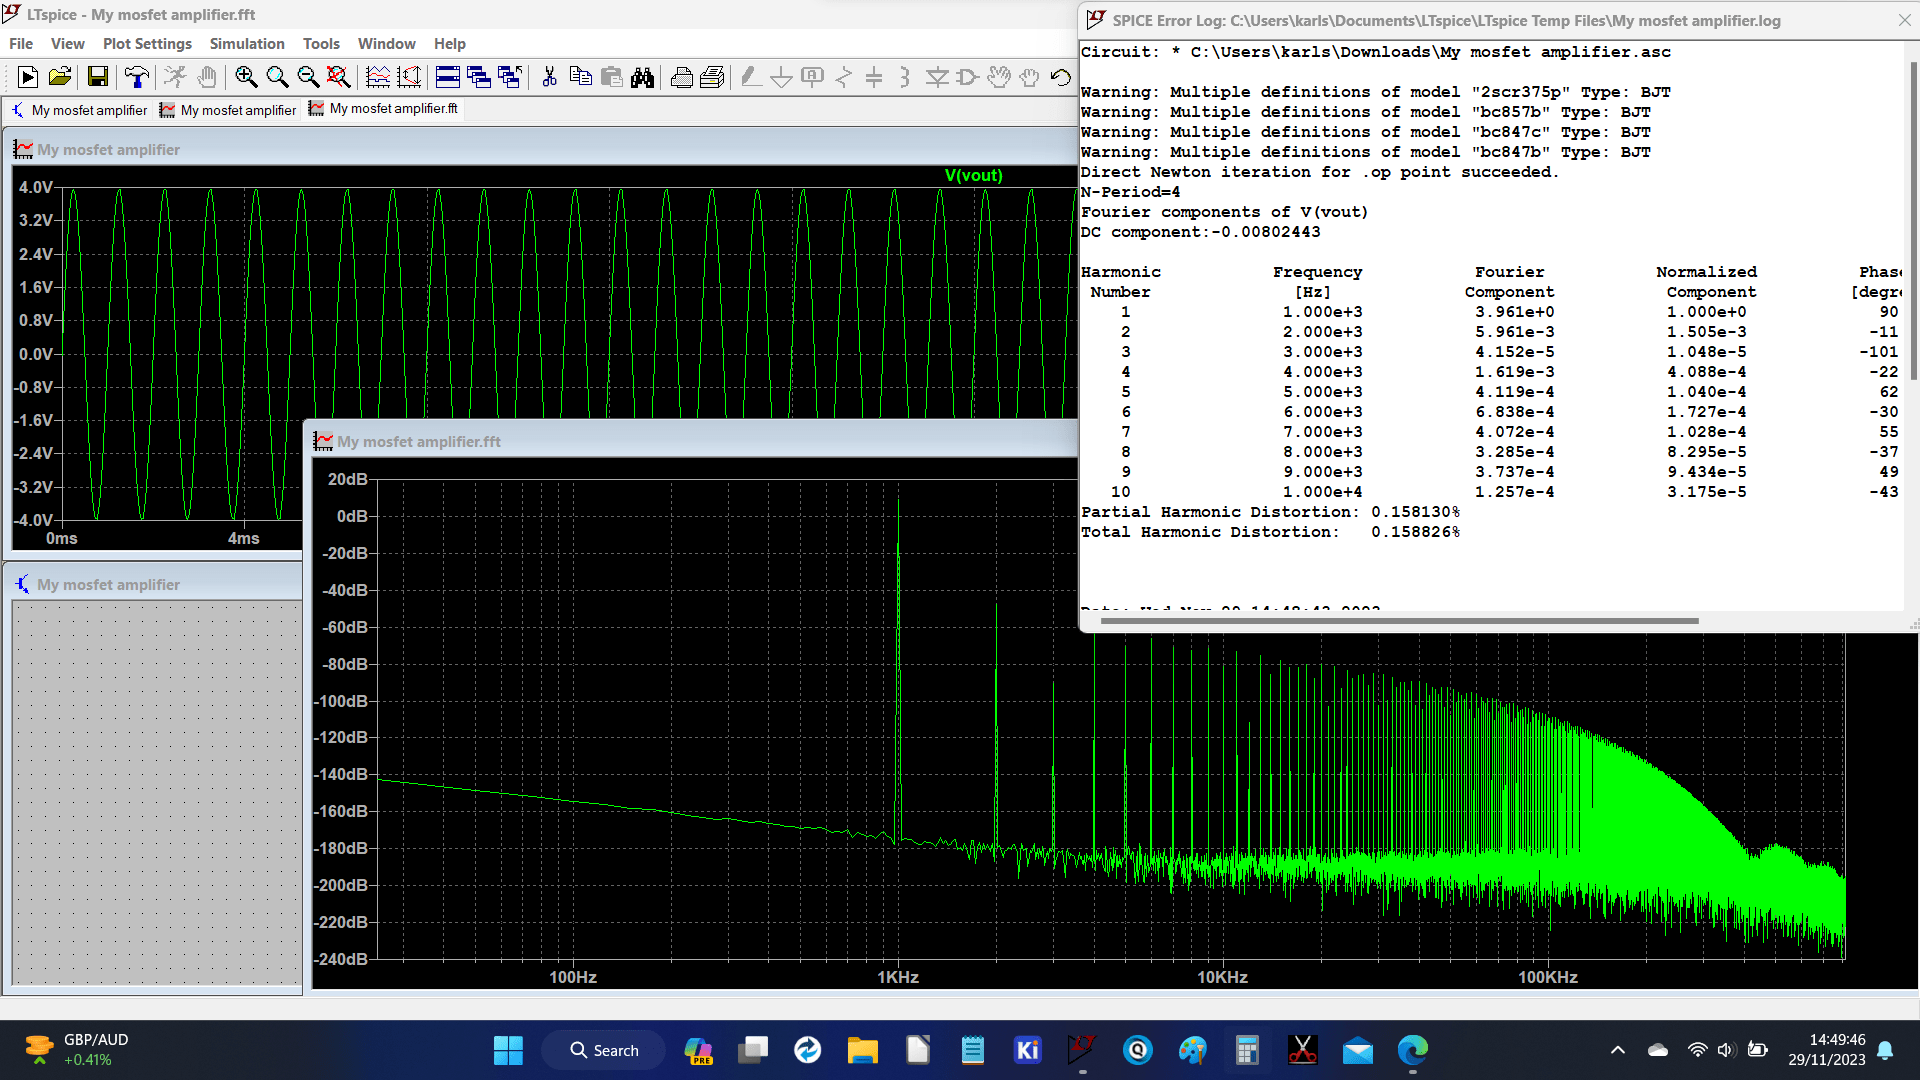Viewport: 1920px width, 1080px height.
Task: Click the Place Ground icon
Action: [781, 77]
